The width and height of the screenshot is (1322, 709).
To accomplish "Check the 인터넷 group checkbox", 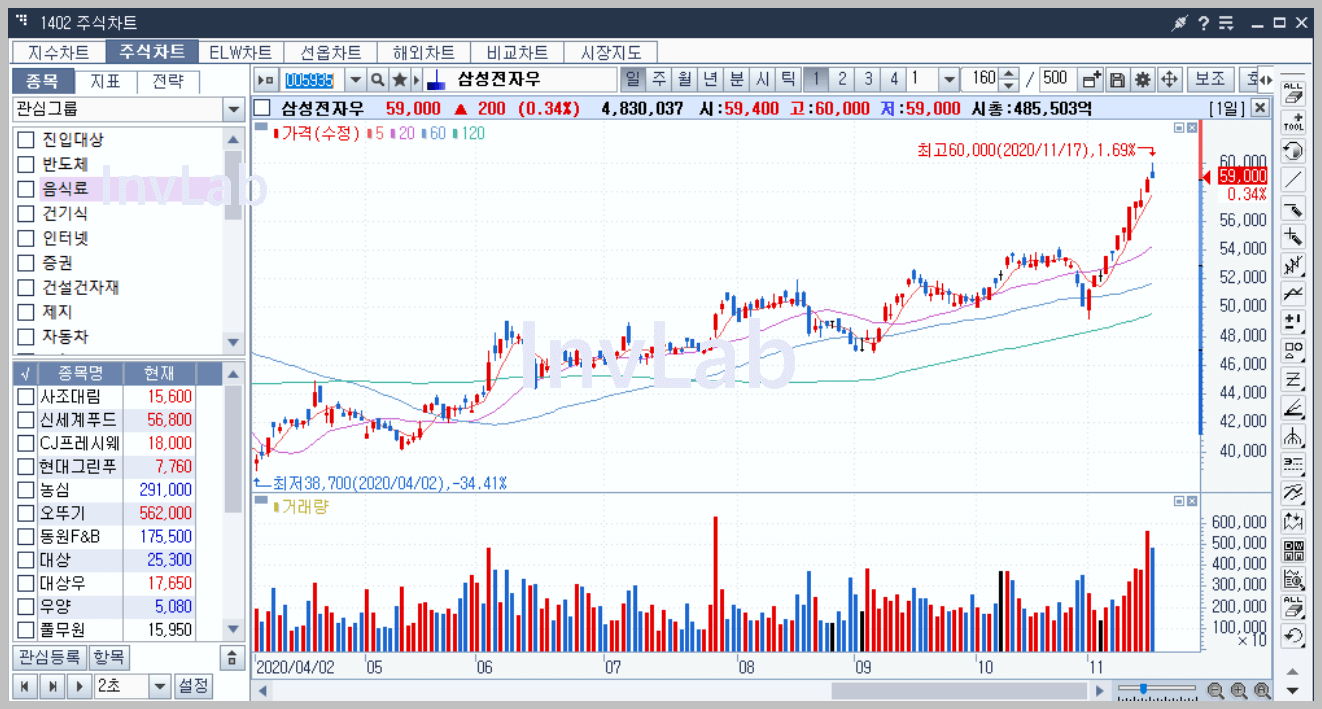I will tap(26, 238).
